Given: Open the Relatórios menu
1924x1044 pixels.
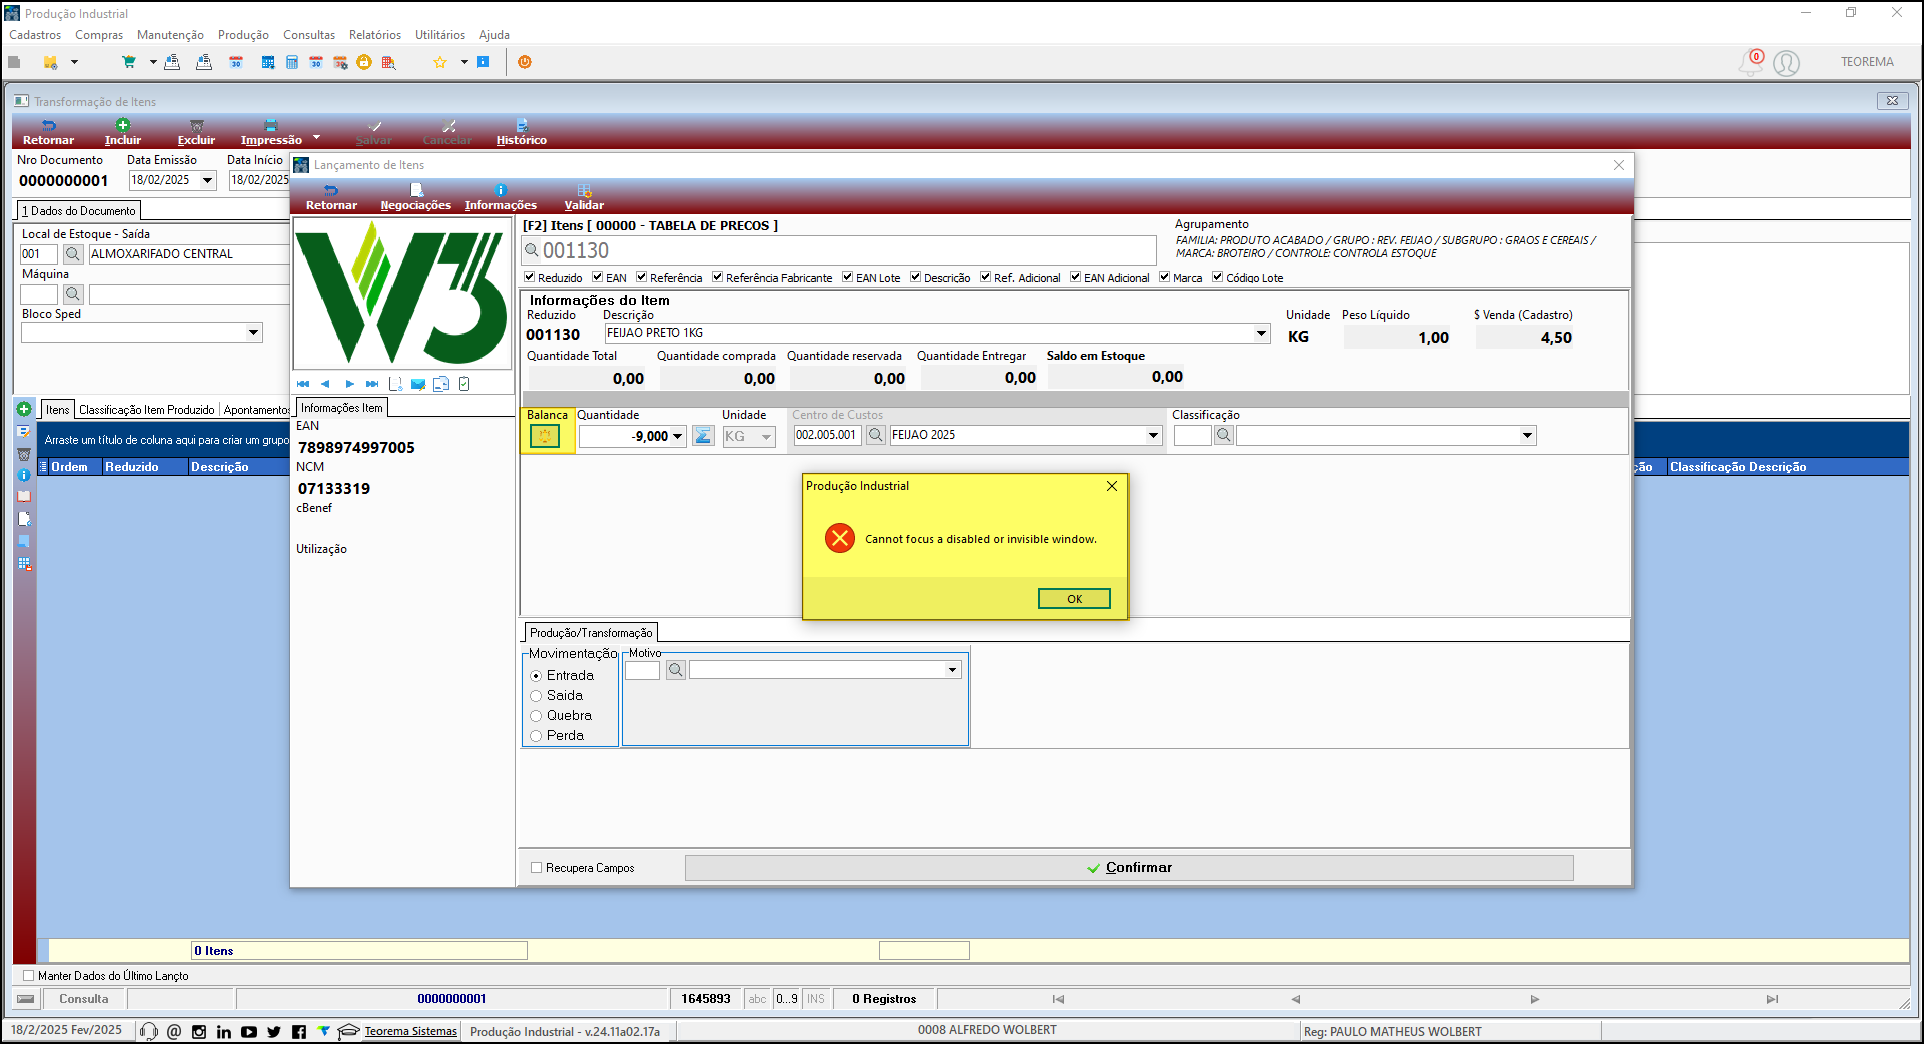Looking at the screenshot, I should 375,35.
